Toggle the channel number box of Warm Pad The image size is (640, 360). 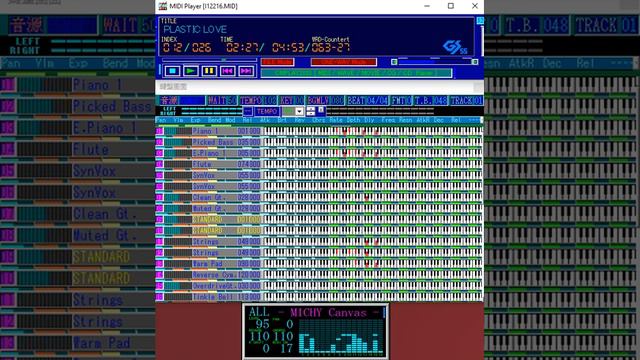pyautogui.click(x=159, y=264)
